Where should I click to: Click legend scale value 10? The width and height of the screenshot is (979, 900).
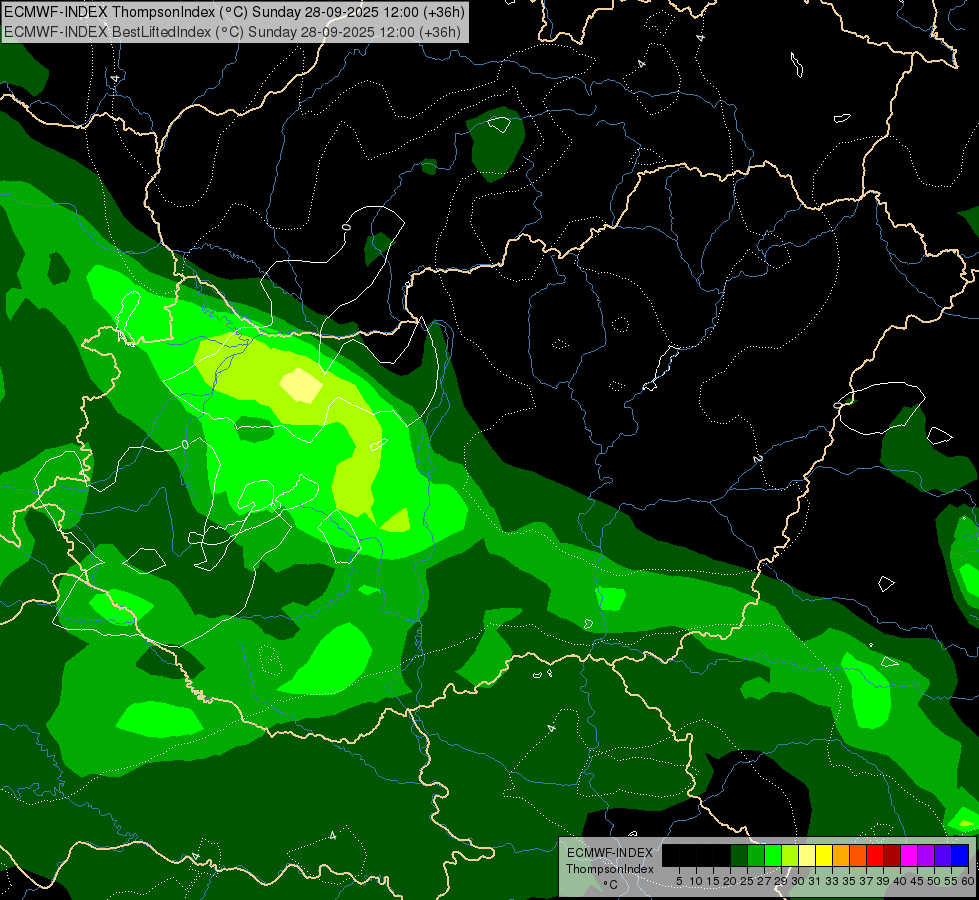click(696, 881)
